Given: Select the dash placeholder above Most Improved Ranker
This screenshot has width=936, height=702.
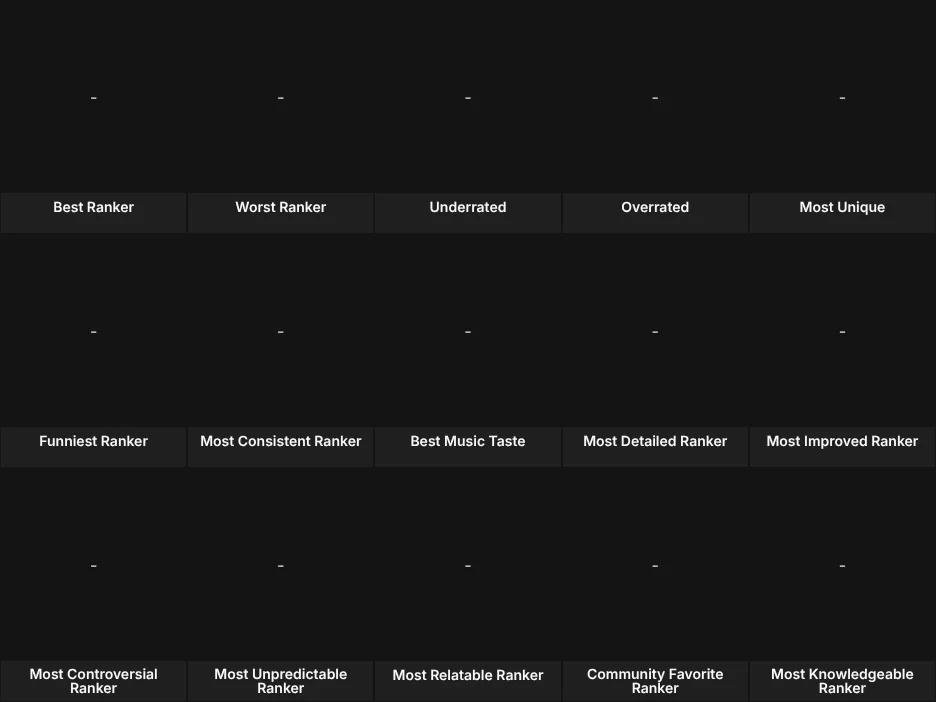Looking at the screenshot, I should tap(842, 332).
